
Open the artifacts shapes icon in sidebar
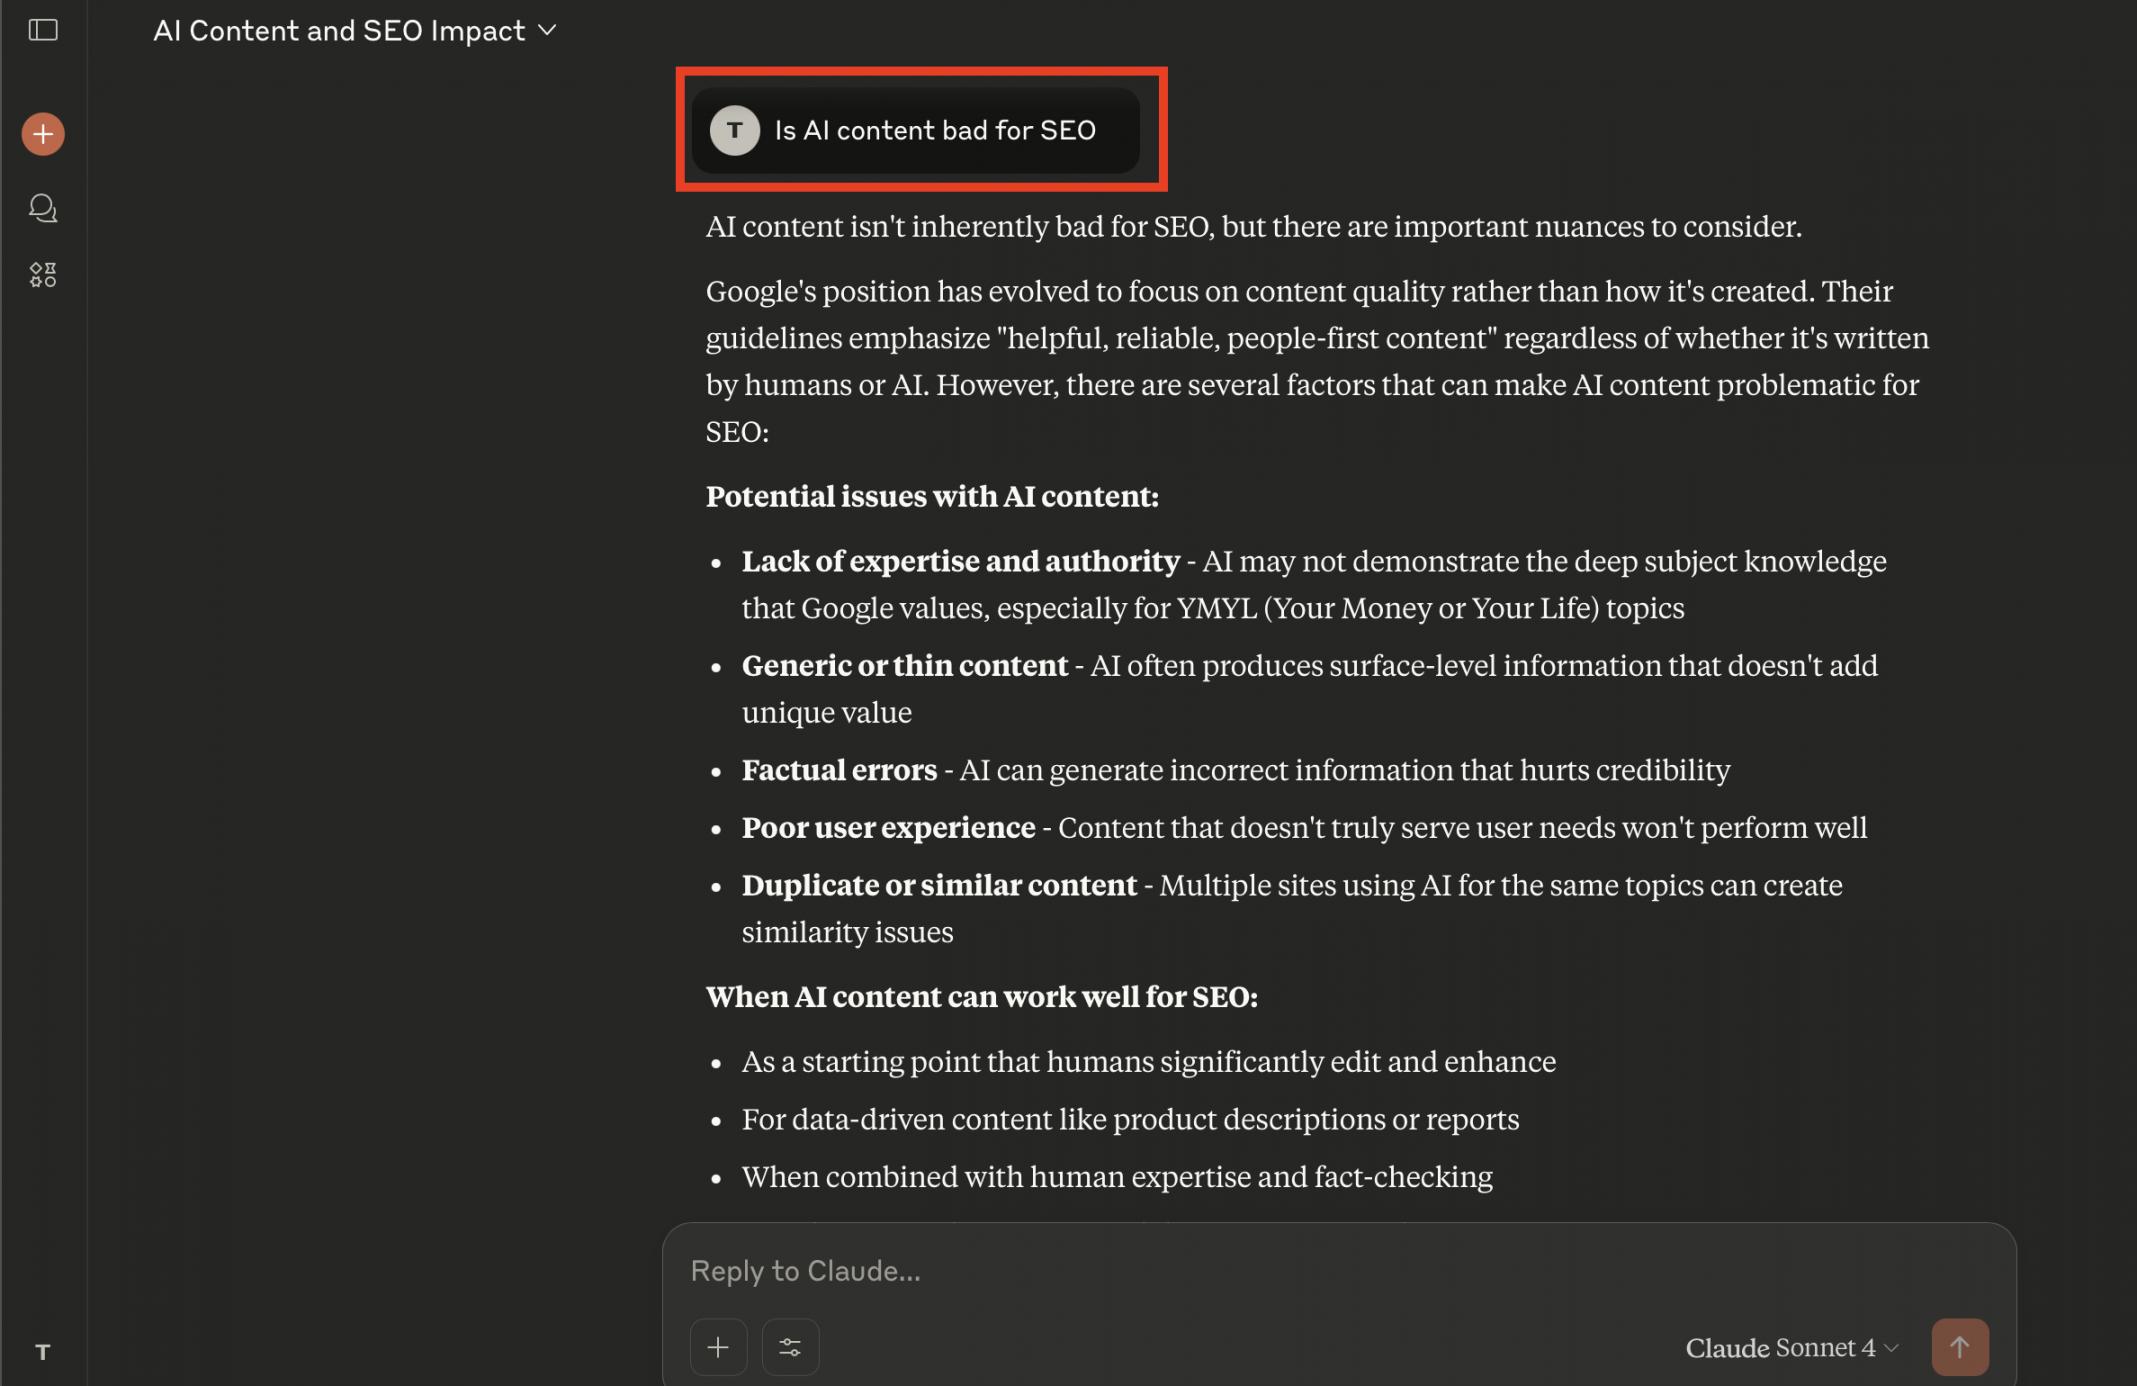click(x=43, y=275)
